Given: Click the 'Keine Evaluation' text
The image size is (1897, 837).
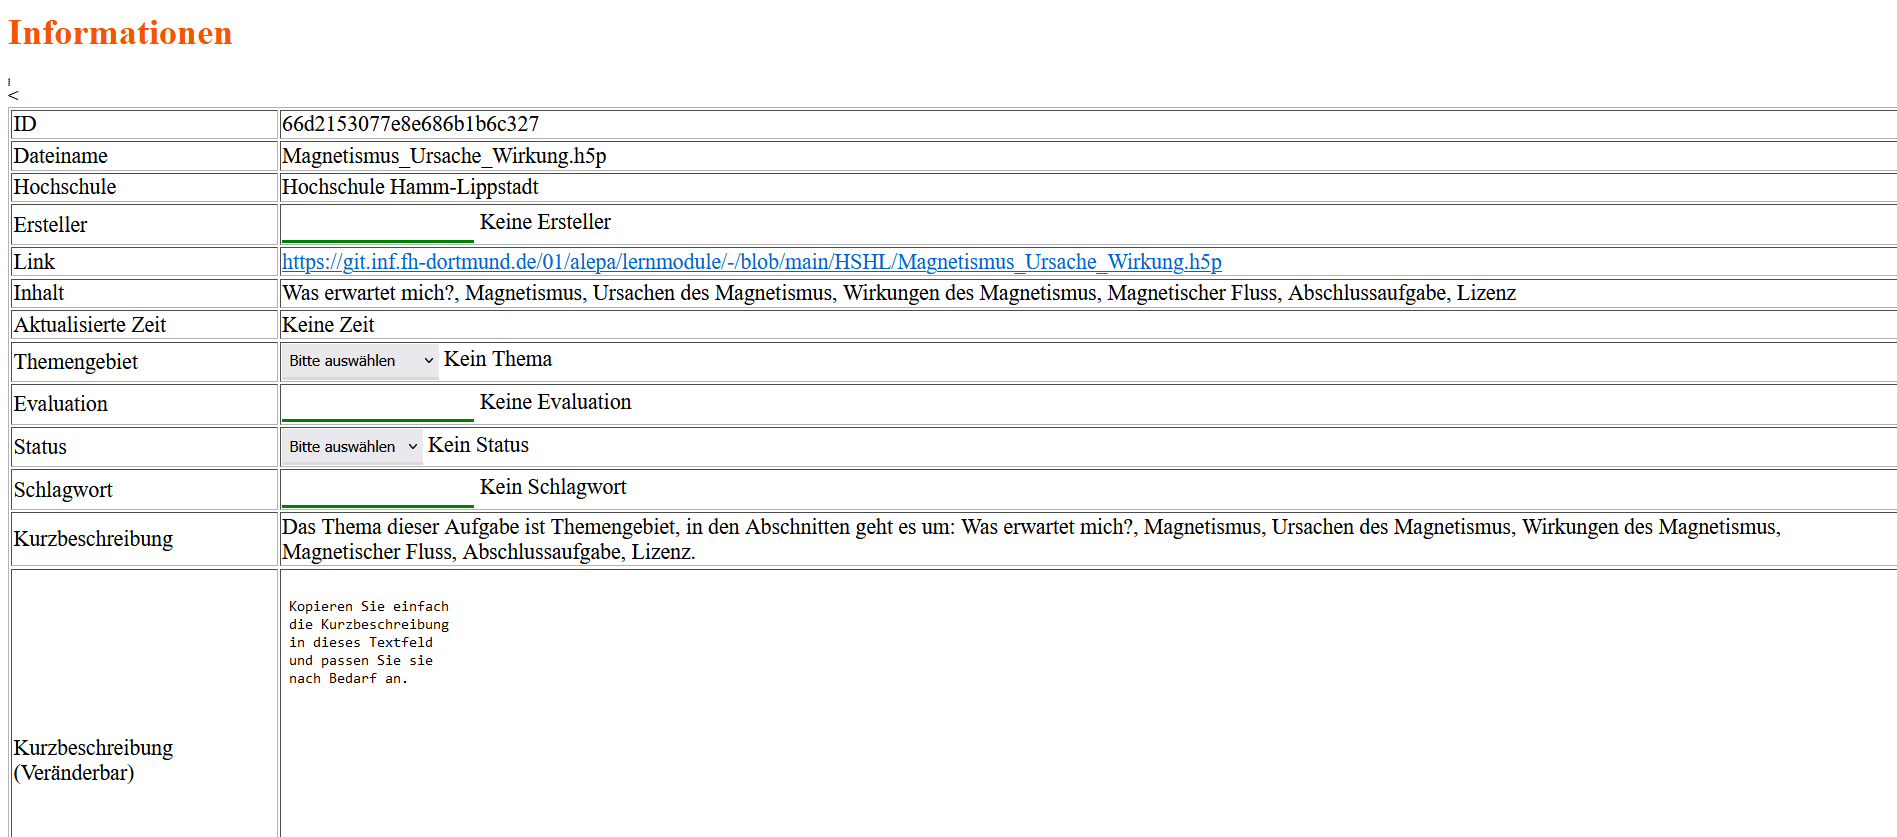Looking at the screenshot, I should click(x=555, y=402).
